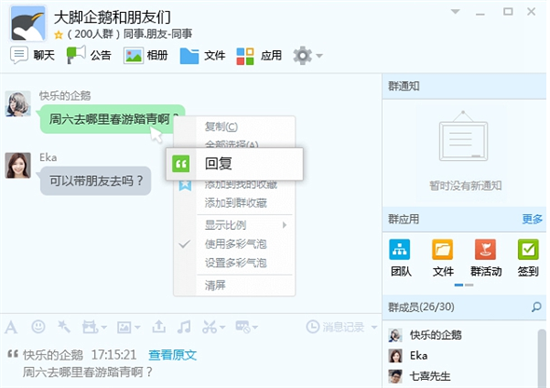This screenshot has height=388, width=550.
Task: Click the 更多 link in 群应用
Action: 532,219
